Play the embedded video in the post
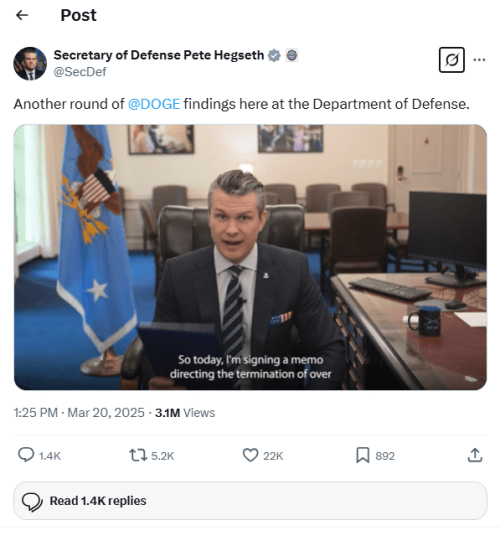The height and width of the screenshot is (551, 500). pyautogui.click(x=250, y=257)
